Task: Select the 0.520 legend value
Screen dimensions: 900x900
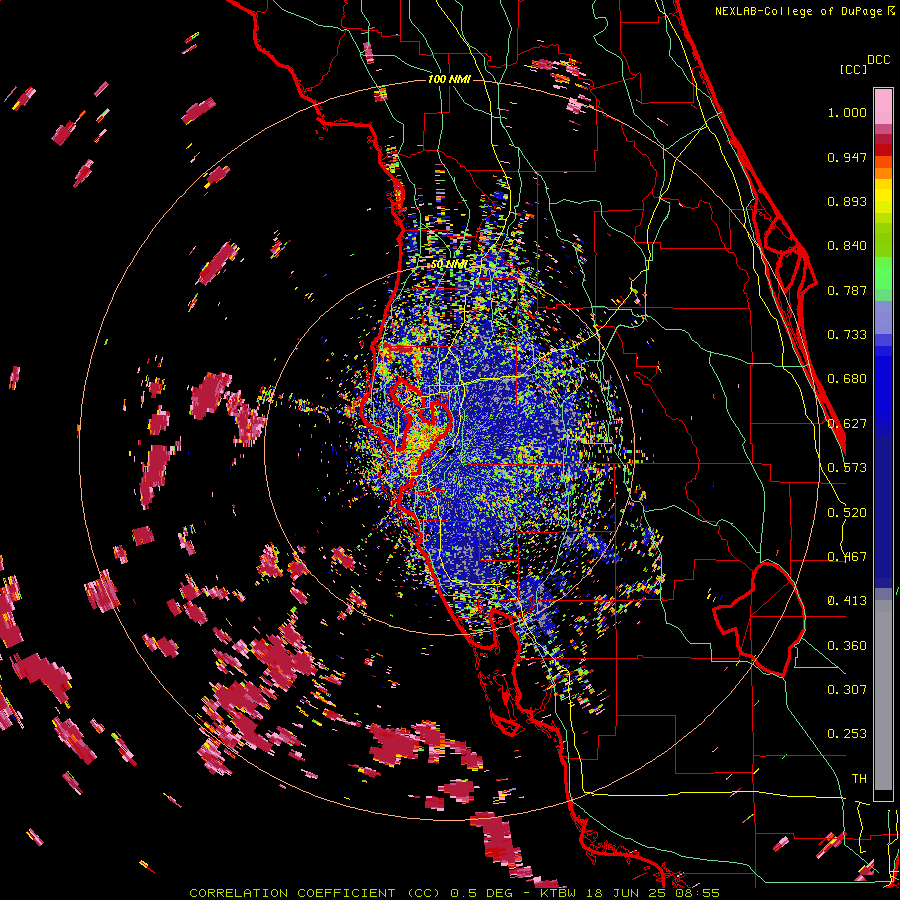Action: (847, 513)
